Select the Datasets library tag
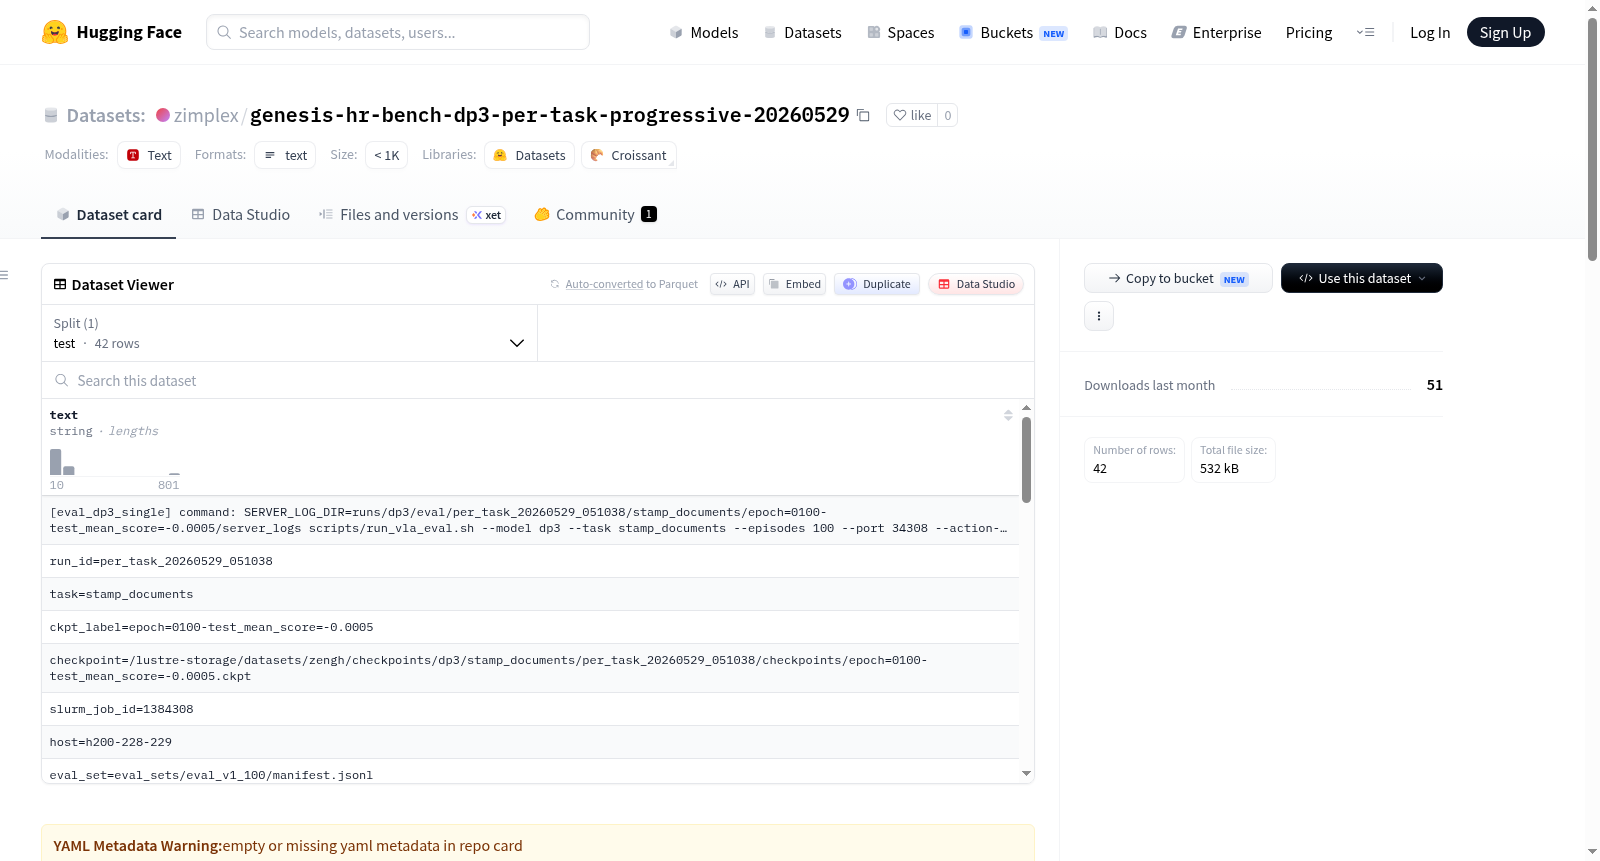 pos(529,155)
